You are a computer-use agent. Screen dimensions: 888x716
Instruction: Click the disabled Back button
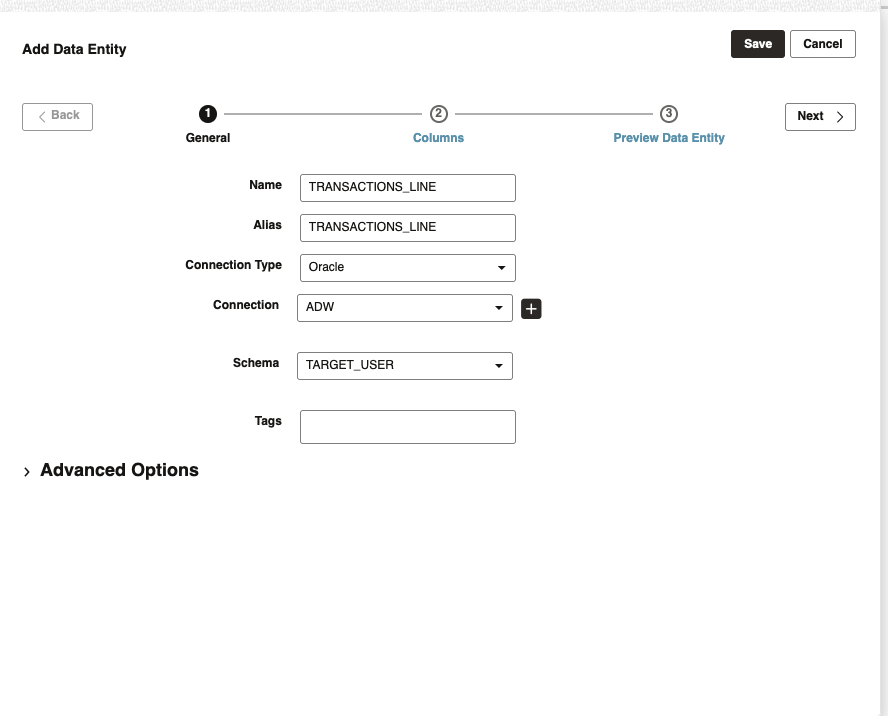point(57,116)
